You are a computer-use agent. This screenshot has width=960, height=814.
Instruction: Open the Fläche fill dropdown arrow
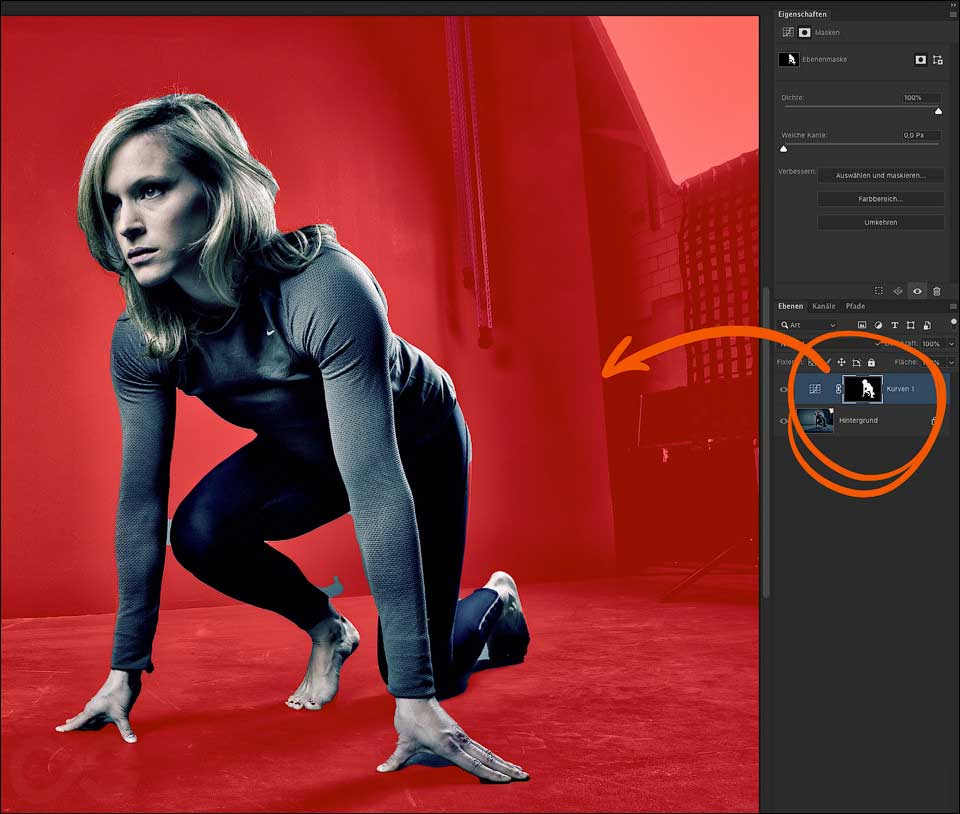coord(951,362)
